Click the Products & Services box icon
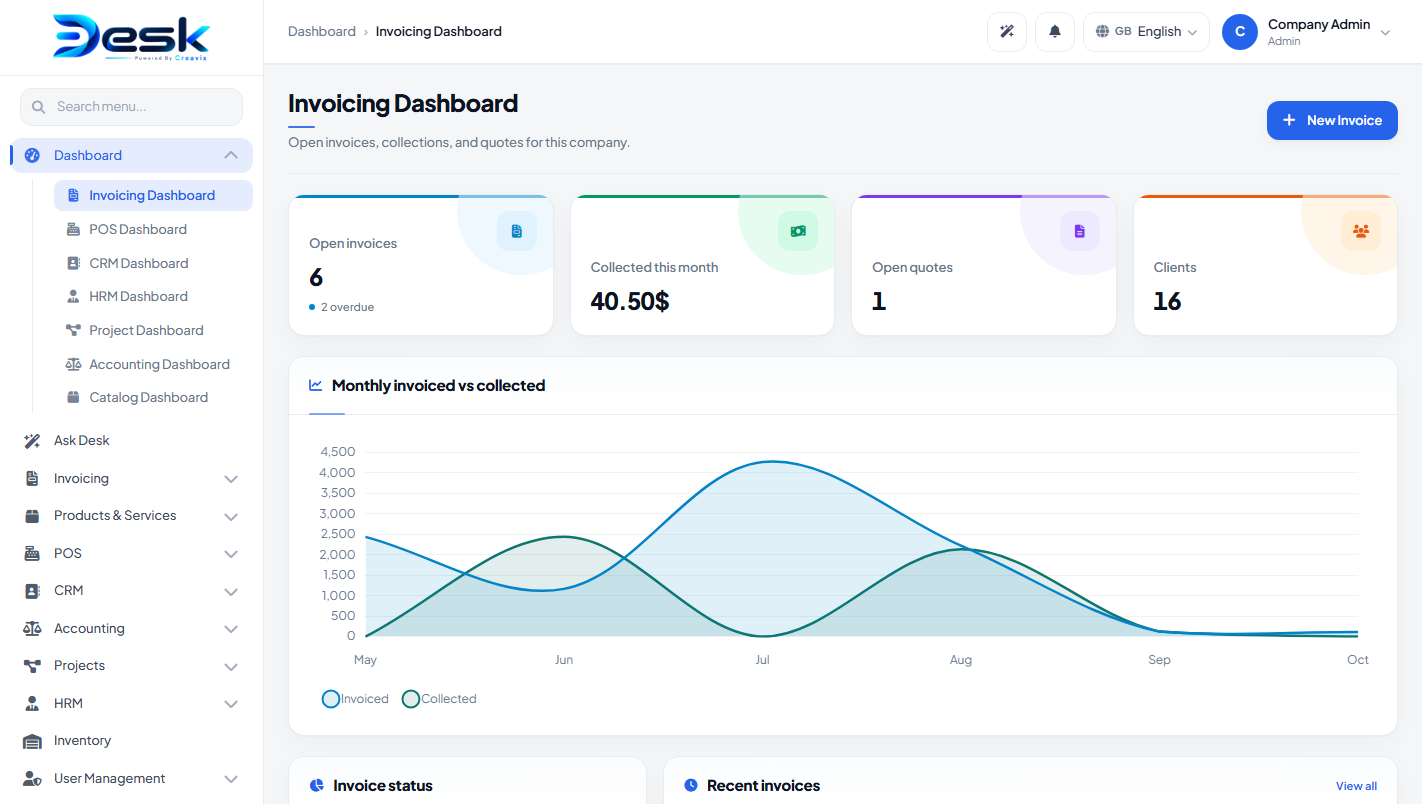This screenshot has width=1422, height=804. click(32, 516)
